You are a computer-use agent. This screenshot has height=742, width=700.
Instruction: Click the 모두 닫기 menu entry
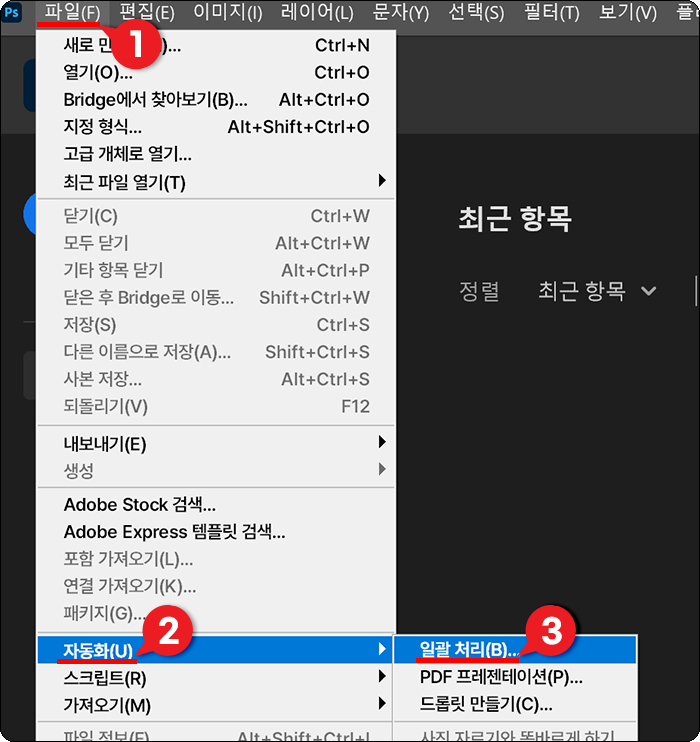point(216,243)
